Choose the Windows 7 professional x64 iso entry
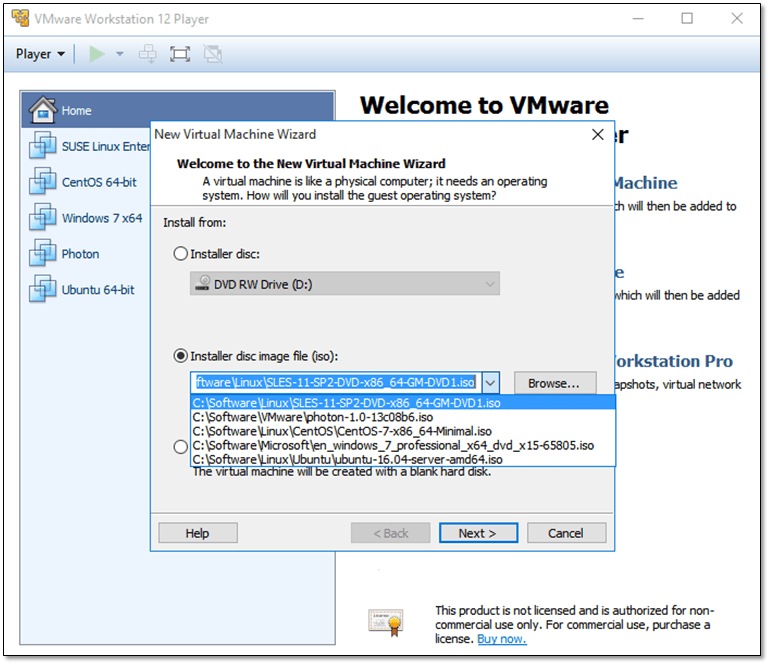This screenshot has width=770, height=665. 403,445
